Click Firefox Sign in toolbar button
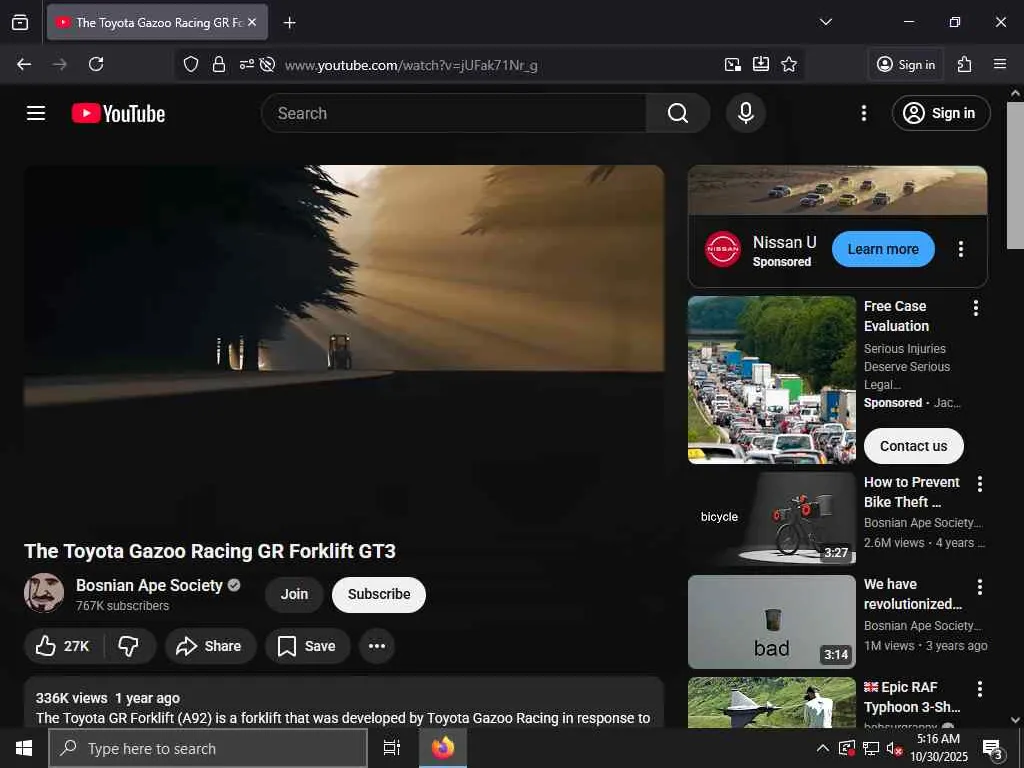1024x768 pixels. (x=906, y=65)
